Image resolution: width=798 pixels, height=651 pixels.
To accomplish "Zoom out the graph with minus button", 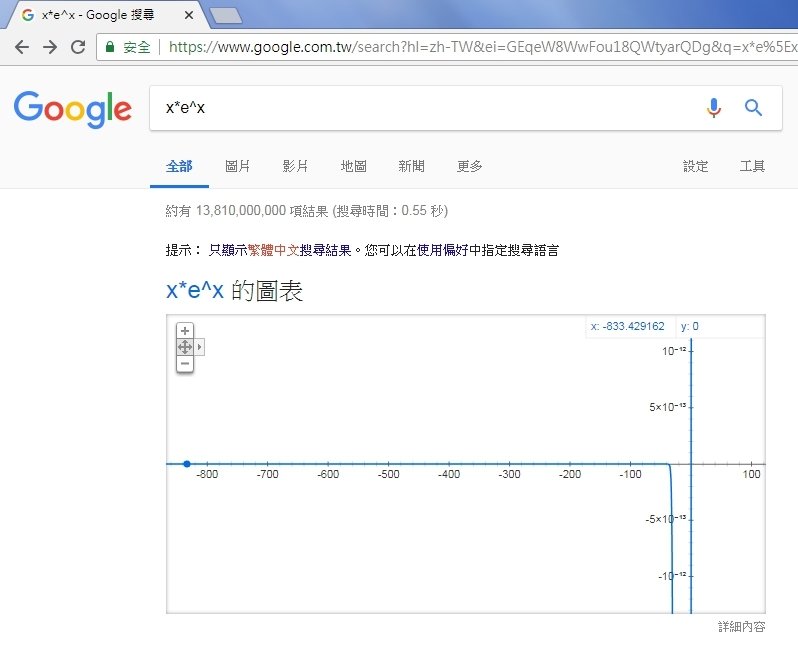I will tap(185, 363).
